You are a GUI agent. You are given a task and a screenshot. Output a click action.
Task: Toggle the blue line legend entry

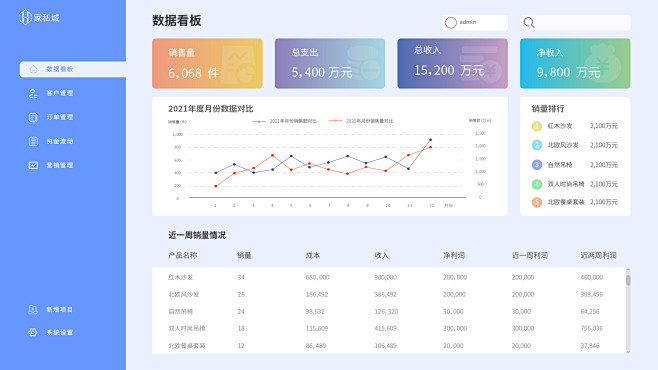coord(284,121)
